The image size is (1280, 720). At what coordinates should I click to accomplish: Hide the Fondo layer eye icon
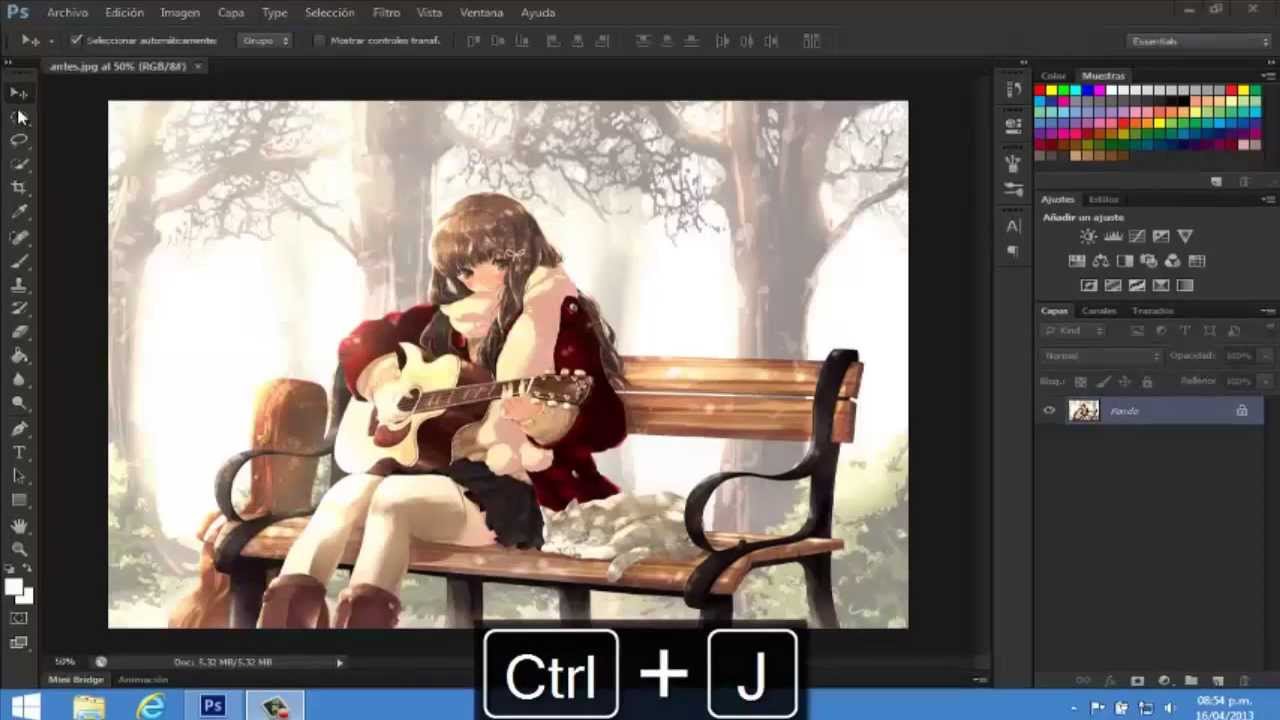tap(1049, 411)
